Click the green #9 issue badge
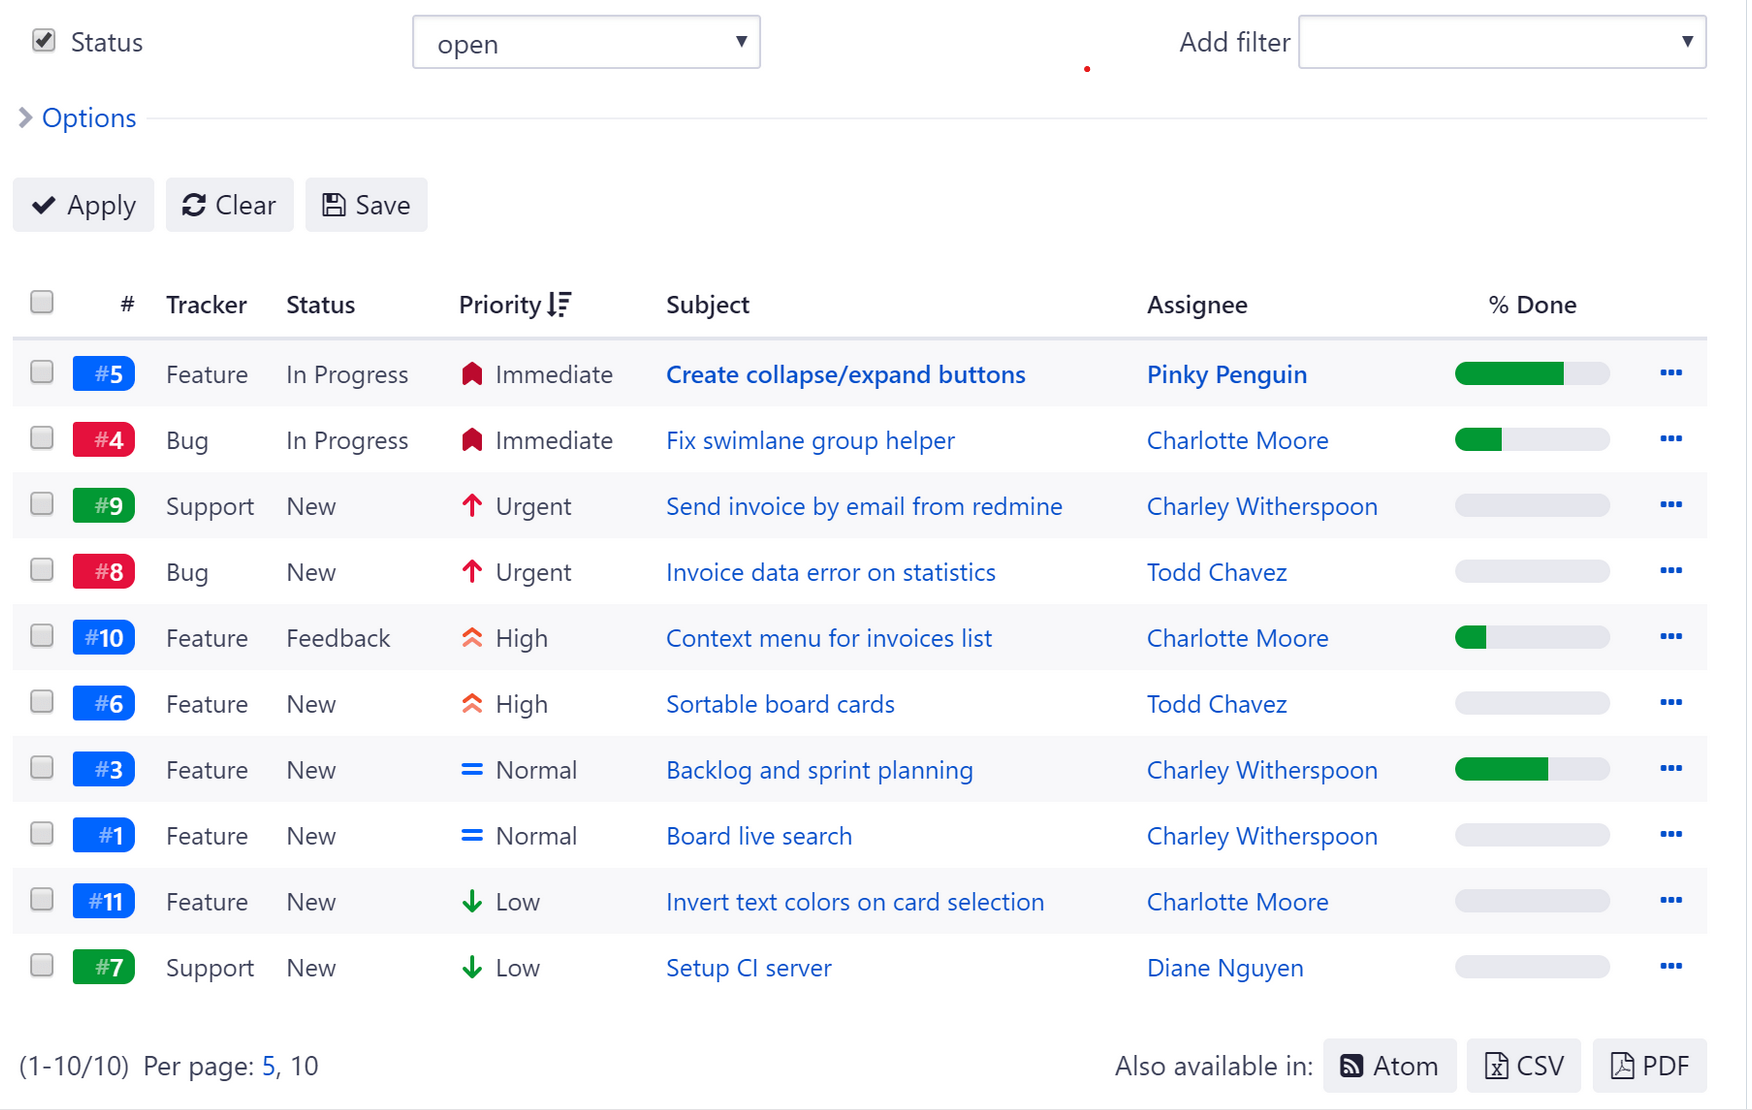The height and width of the screenshot is (1110, 1752). [104, 506]
